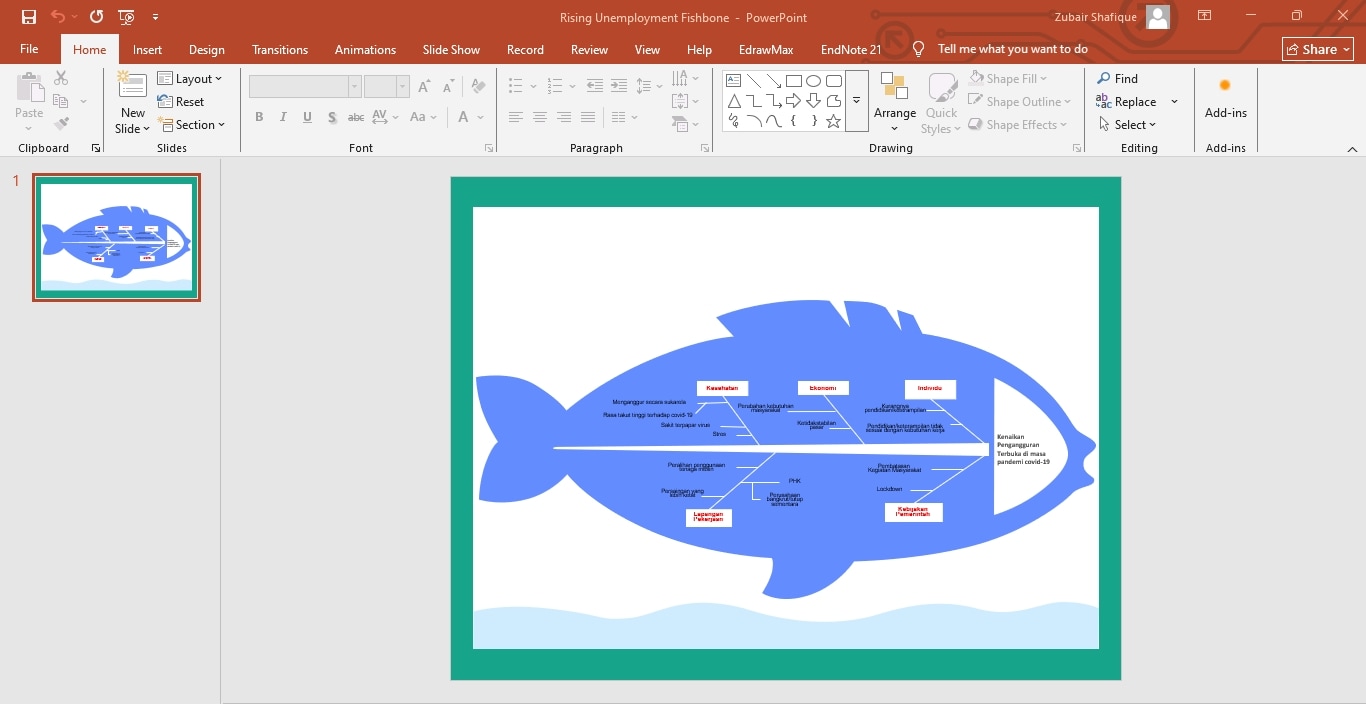Open the Font Color swatch
The image size is (1366, 704).
pos(463,117)
